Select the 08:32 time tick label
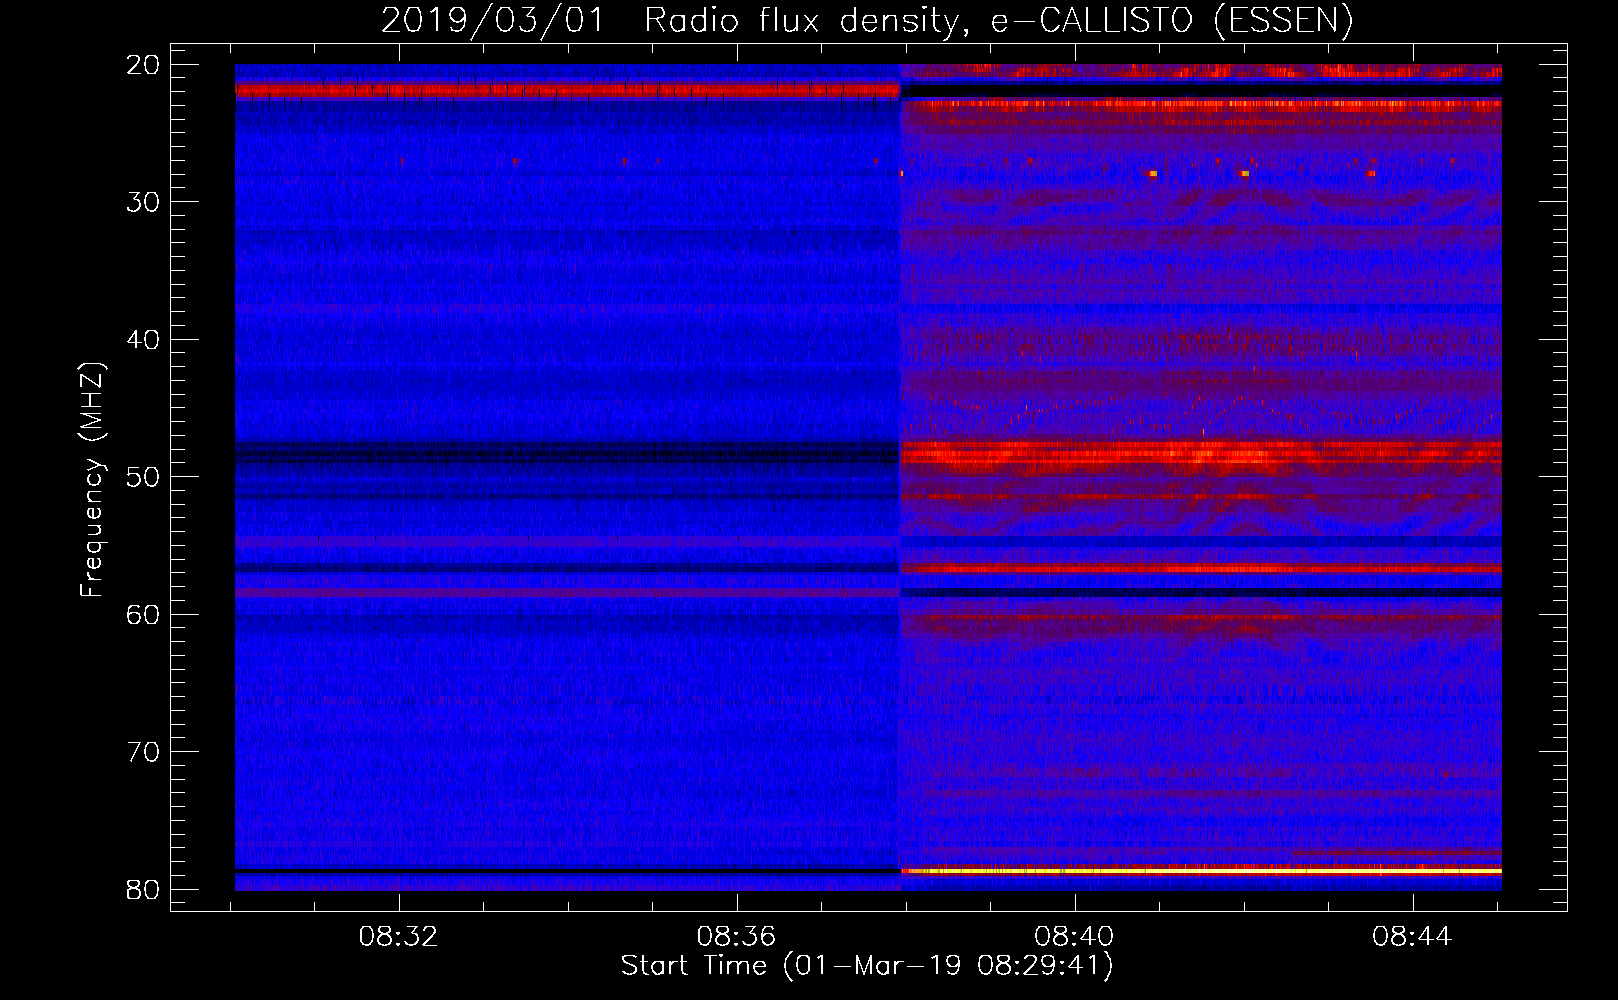1618x1000 pixels. (399, 937)
